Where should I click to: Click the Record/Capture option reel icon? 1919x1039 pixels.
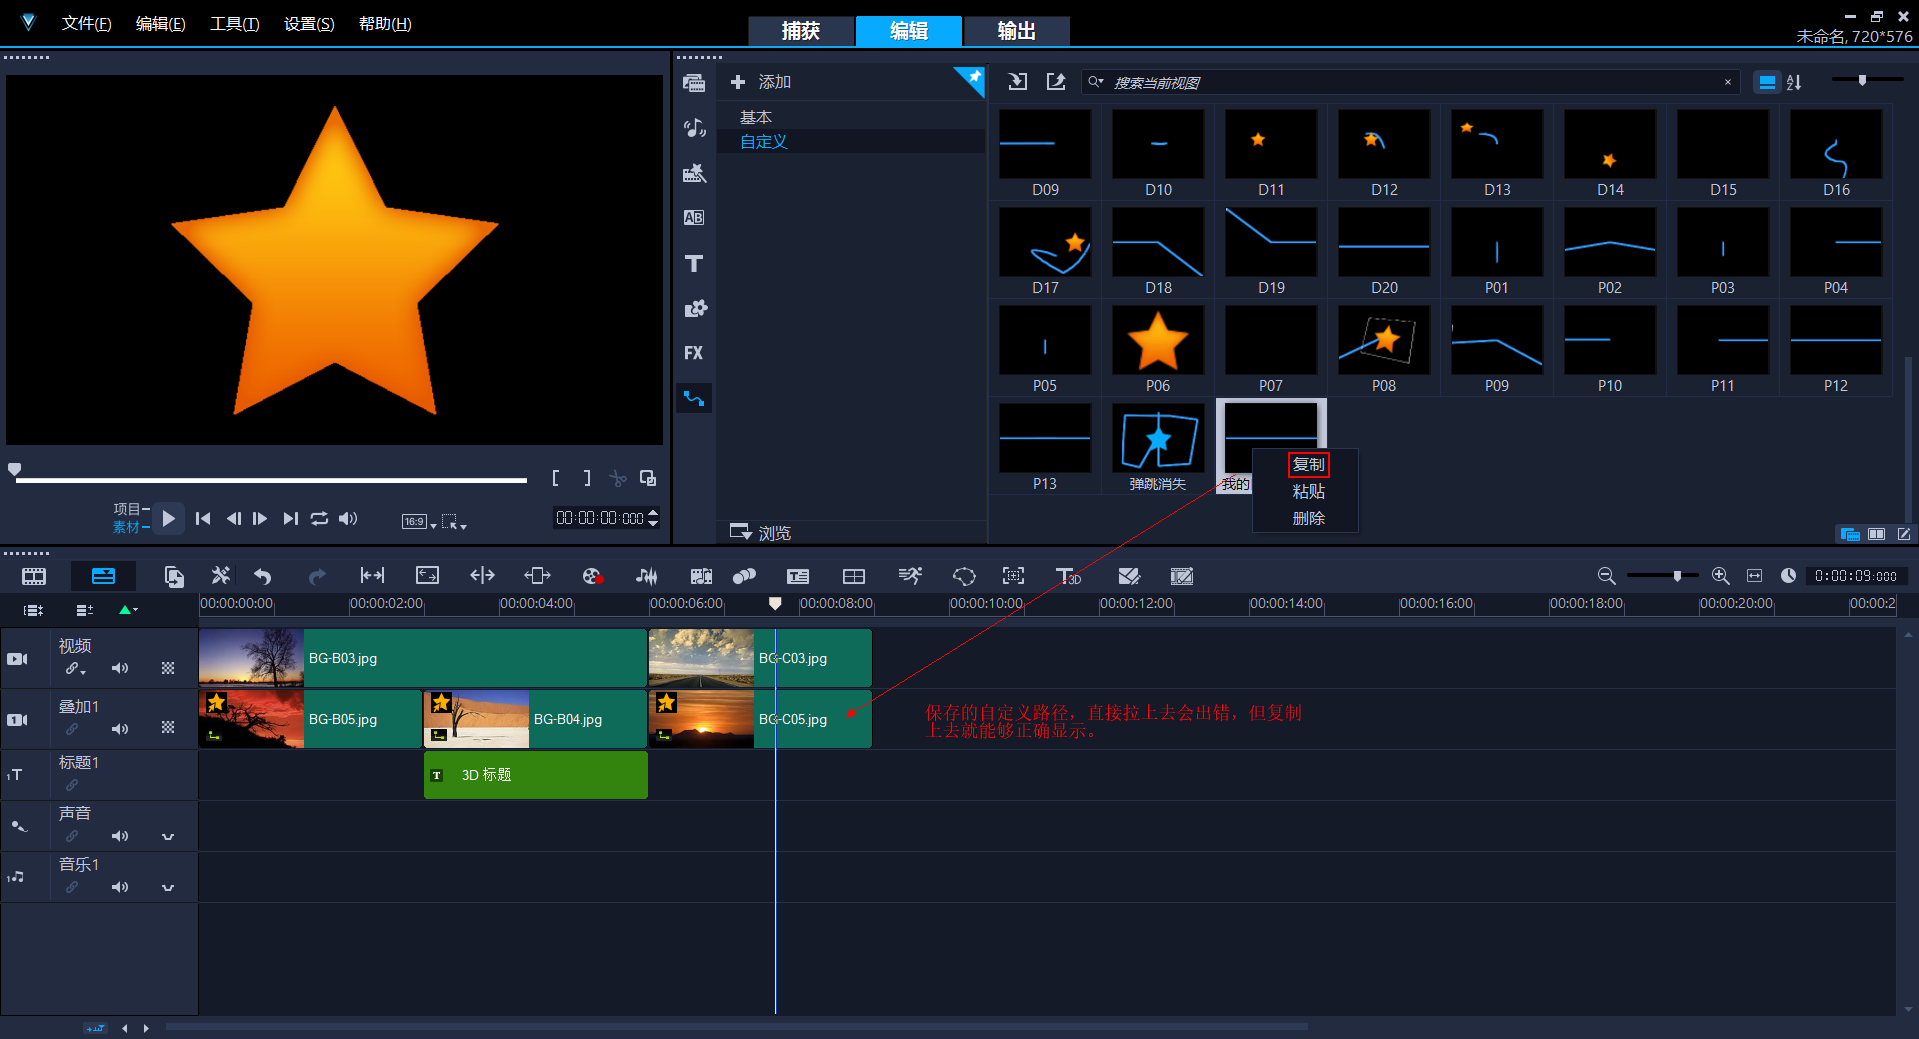tap(591, 576)
